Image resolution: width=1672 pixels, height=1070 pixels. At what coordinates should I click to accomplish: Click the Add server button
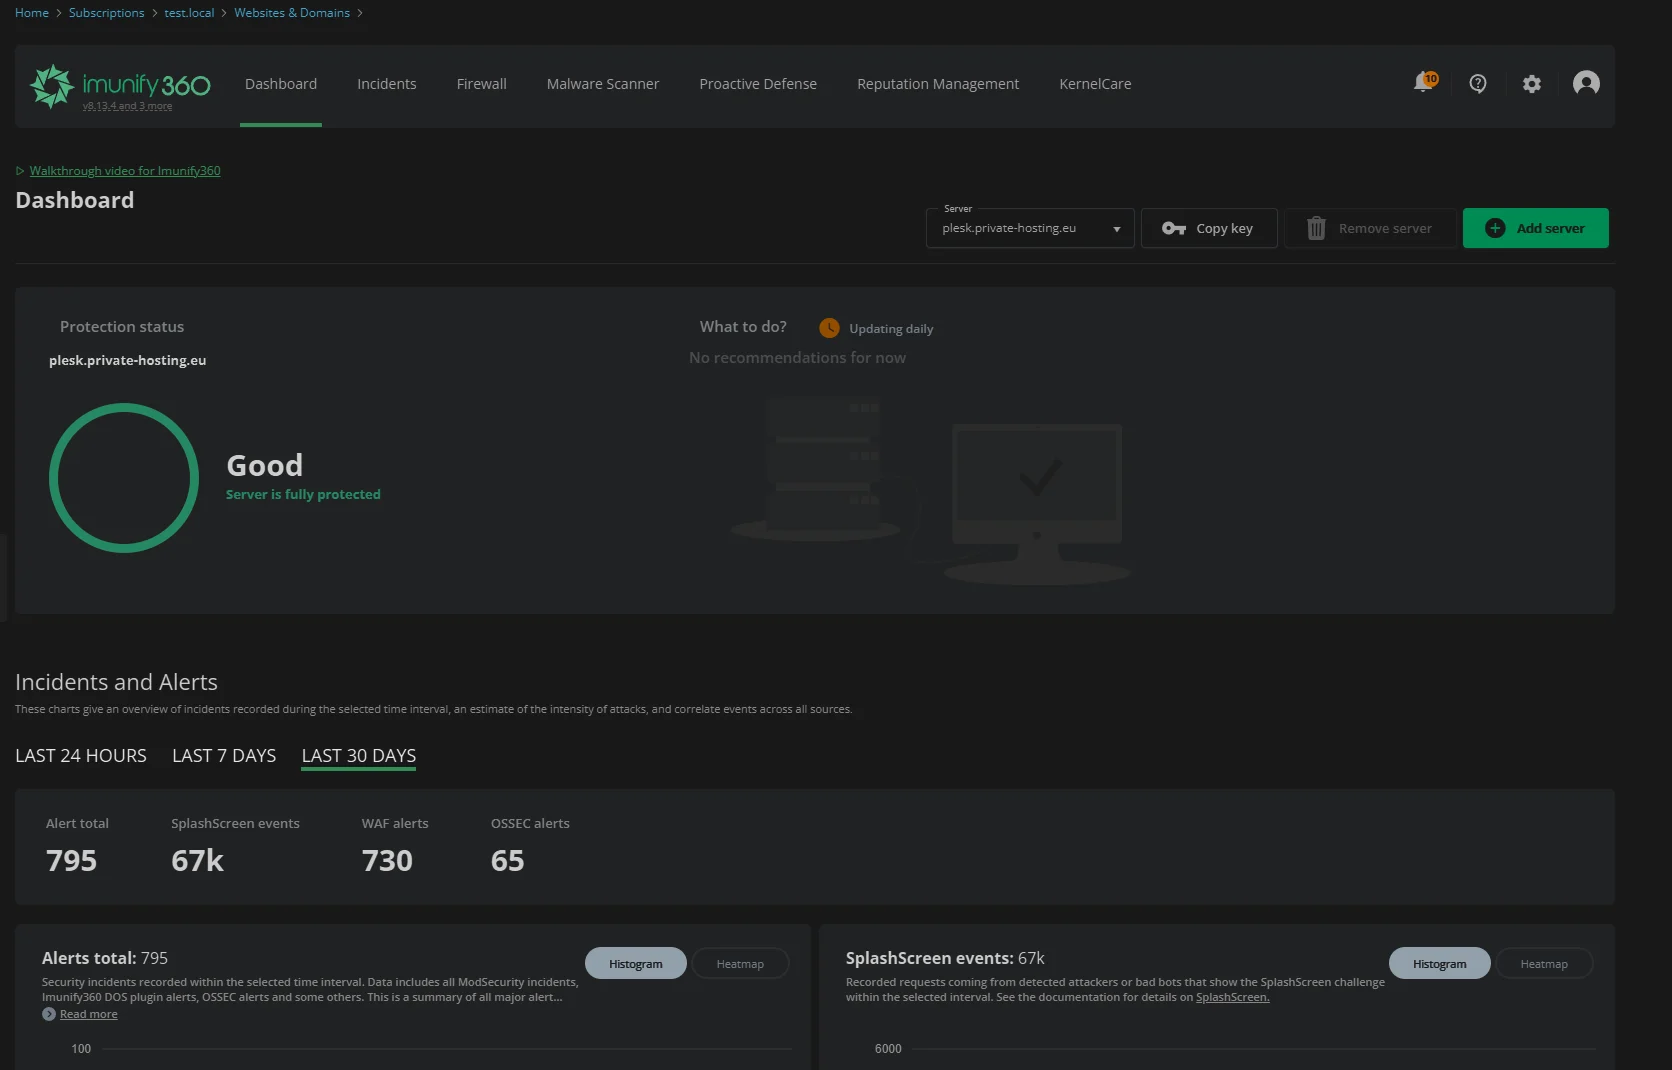(x=1536, y=228)
